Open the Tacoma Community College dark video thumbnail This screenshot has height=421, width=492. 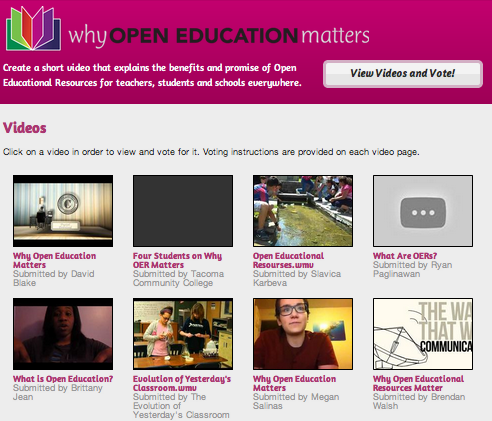click(x=183, y=211)
